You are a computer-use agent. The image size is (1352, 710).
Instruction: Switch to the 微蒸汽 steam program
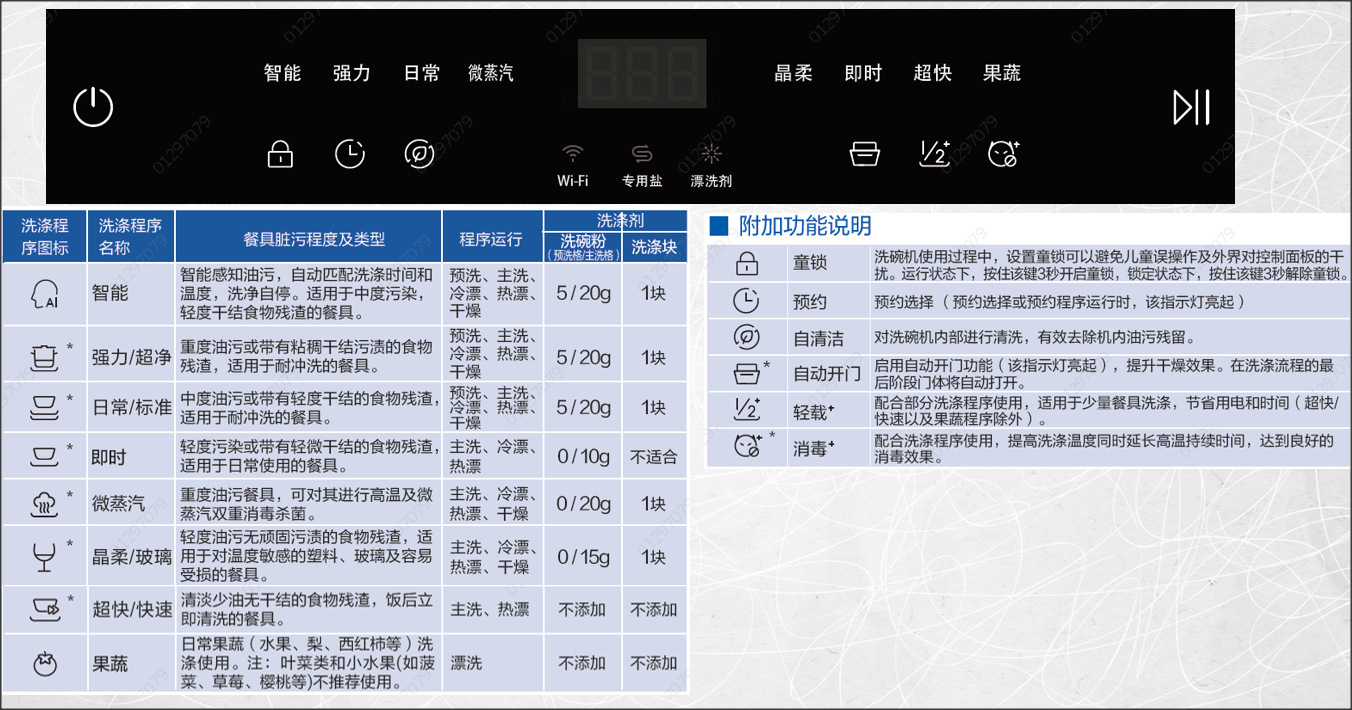pyautogui.click(x=489, y=73)
